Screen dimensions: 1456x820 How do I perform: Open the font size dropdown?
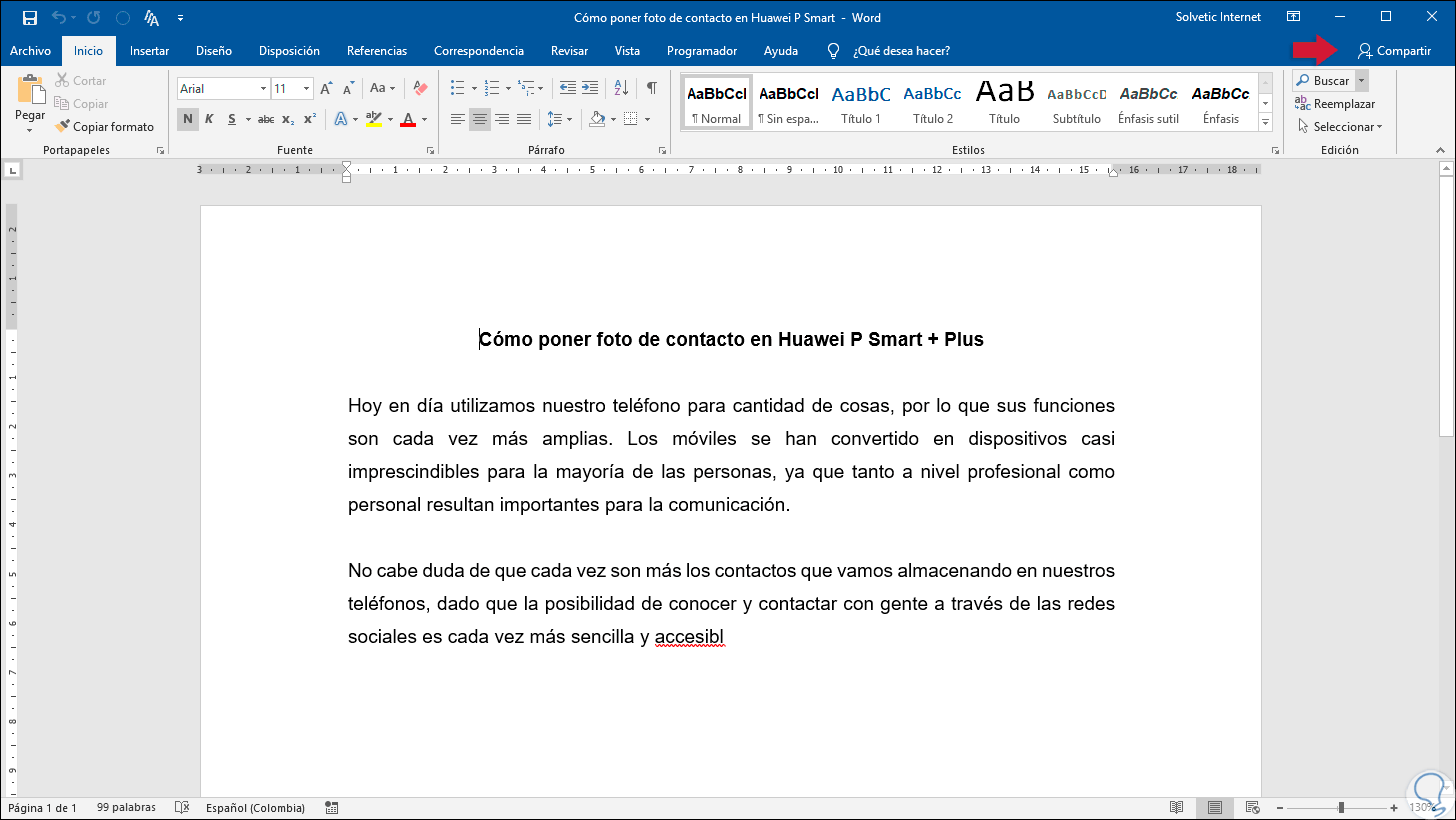point(307,89)
